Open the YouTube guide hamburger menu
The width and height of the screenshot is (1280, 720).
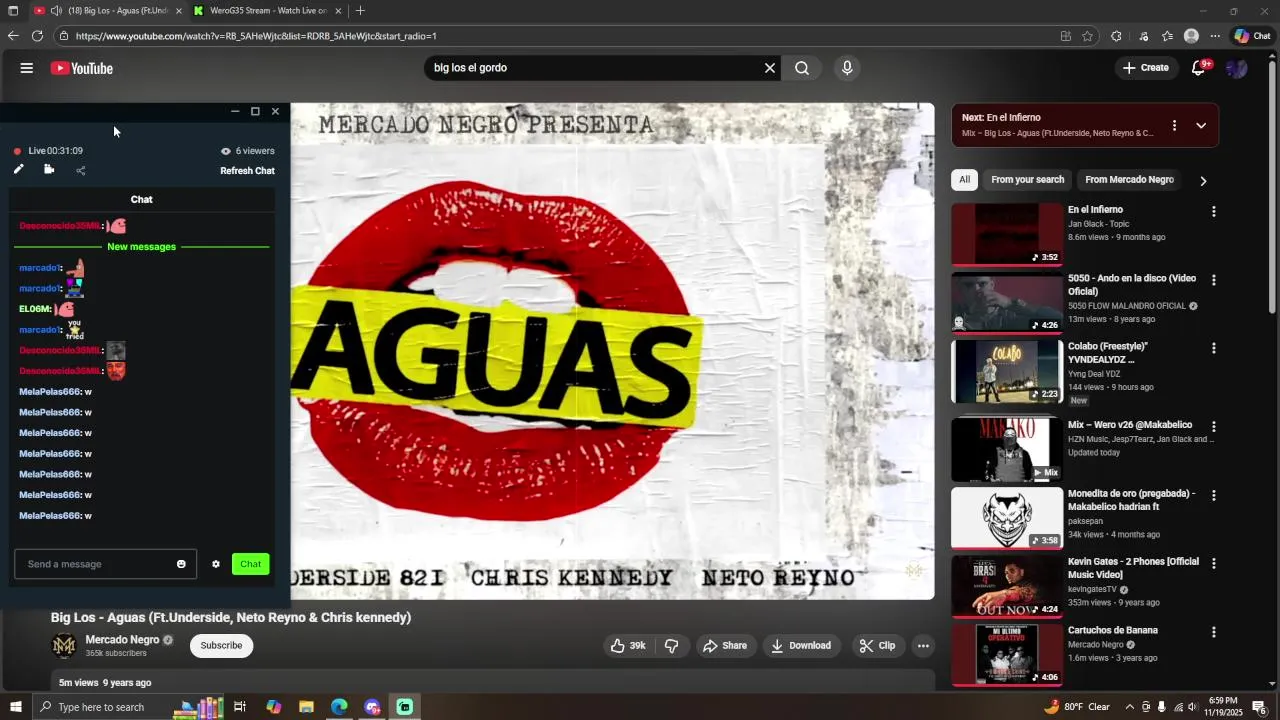pyautogui.click(x=27, y=68)
